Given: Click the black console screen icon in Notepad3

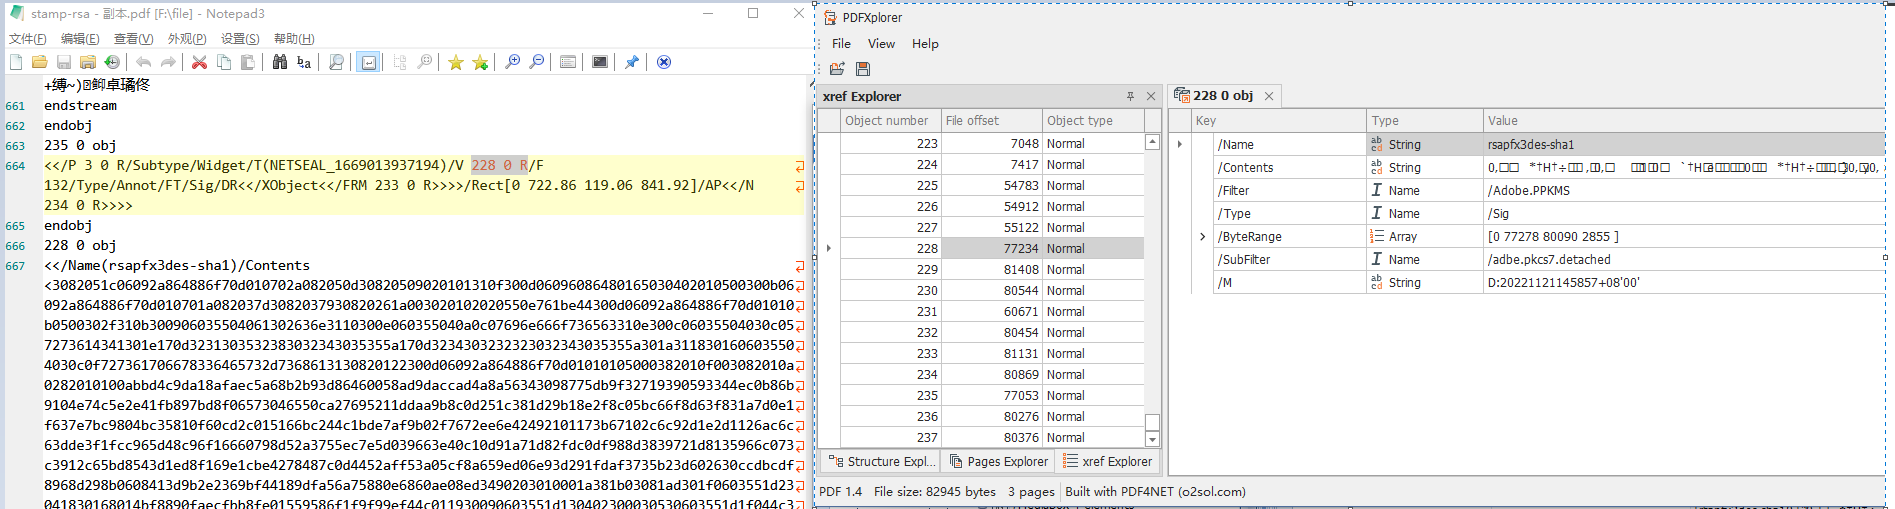Looking at the screenshot, I should coord(600,62).
